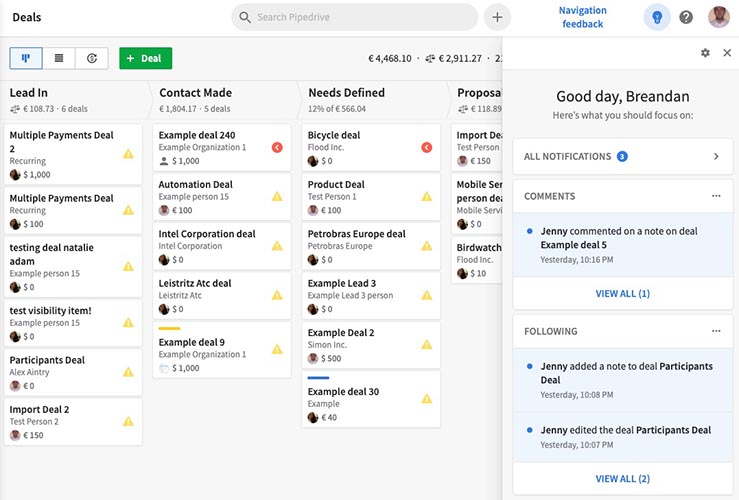The width and height of the screenshot is (739, 500).
Task: Click warning icon on Product Deal
Action: (427, 197)
